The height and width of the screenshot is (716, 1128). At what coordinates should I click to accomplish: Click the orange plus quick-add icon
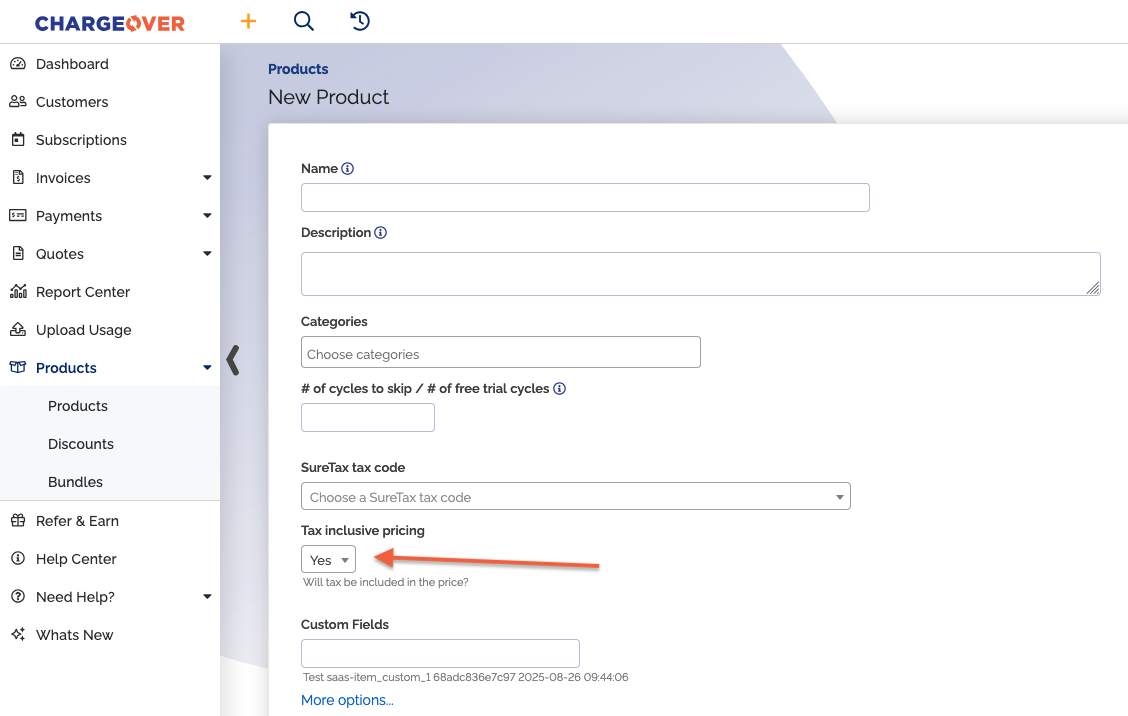[x=248, y=21]
